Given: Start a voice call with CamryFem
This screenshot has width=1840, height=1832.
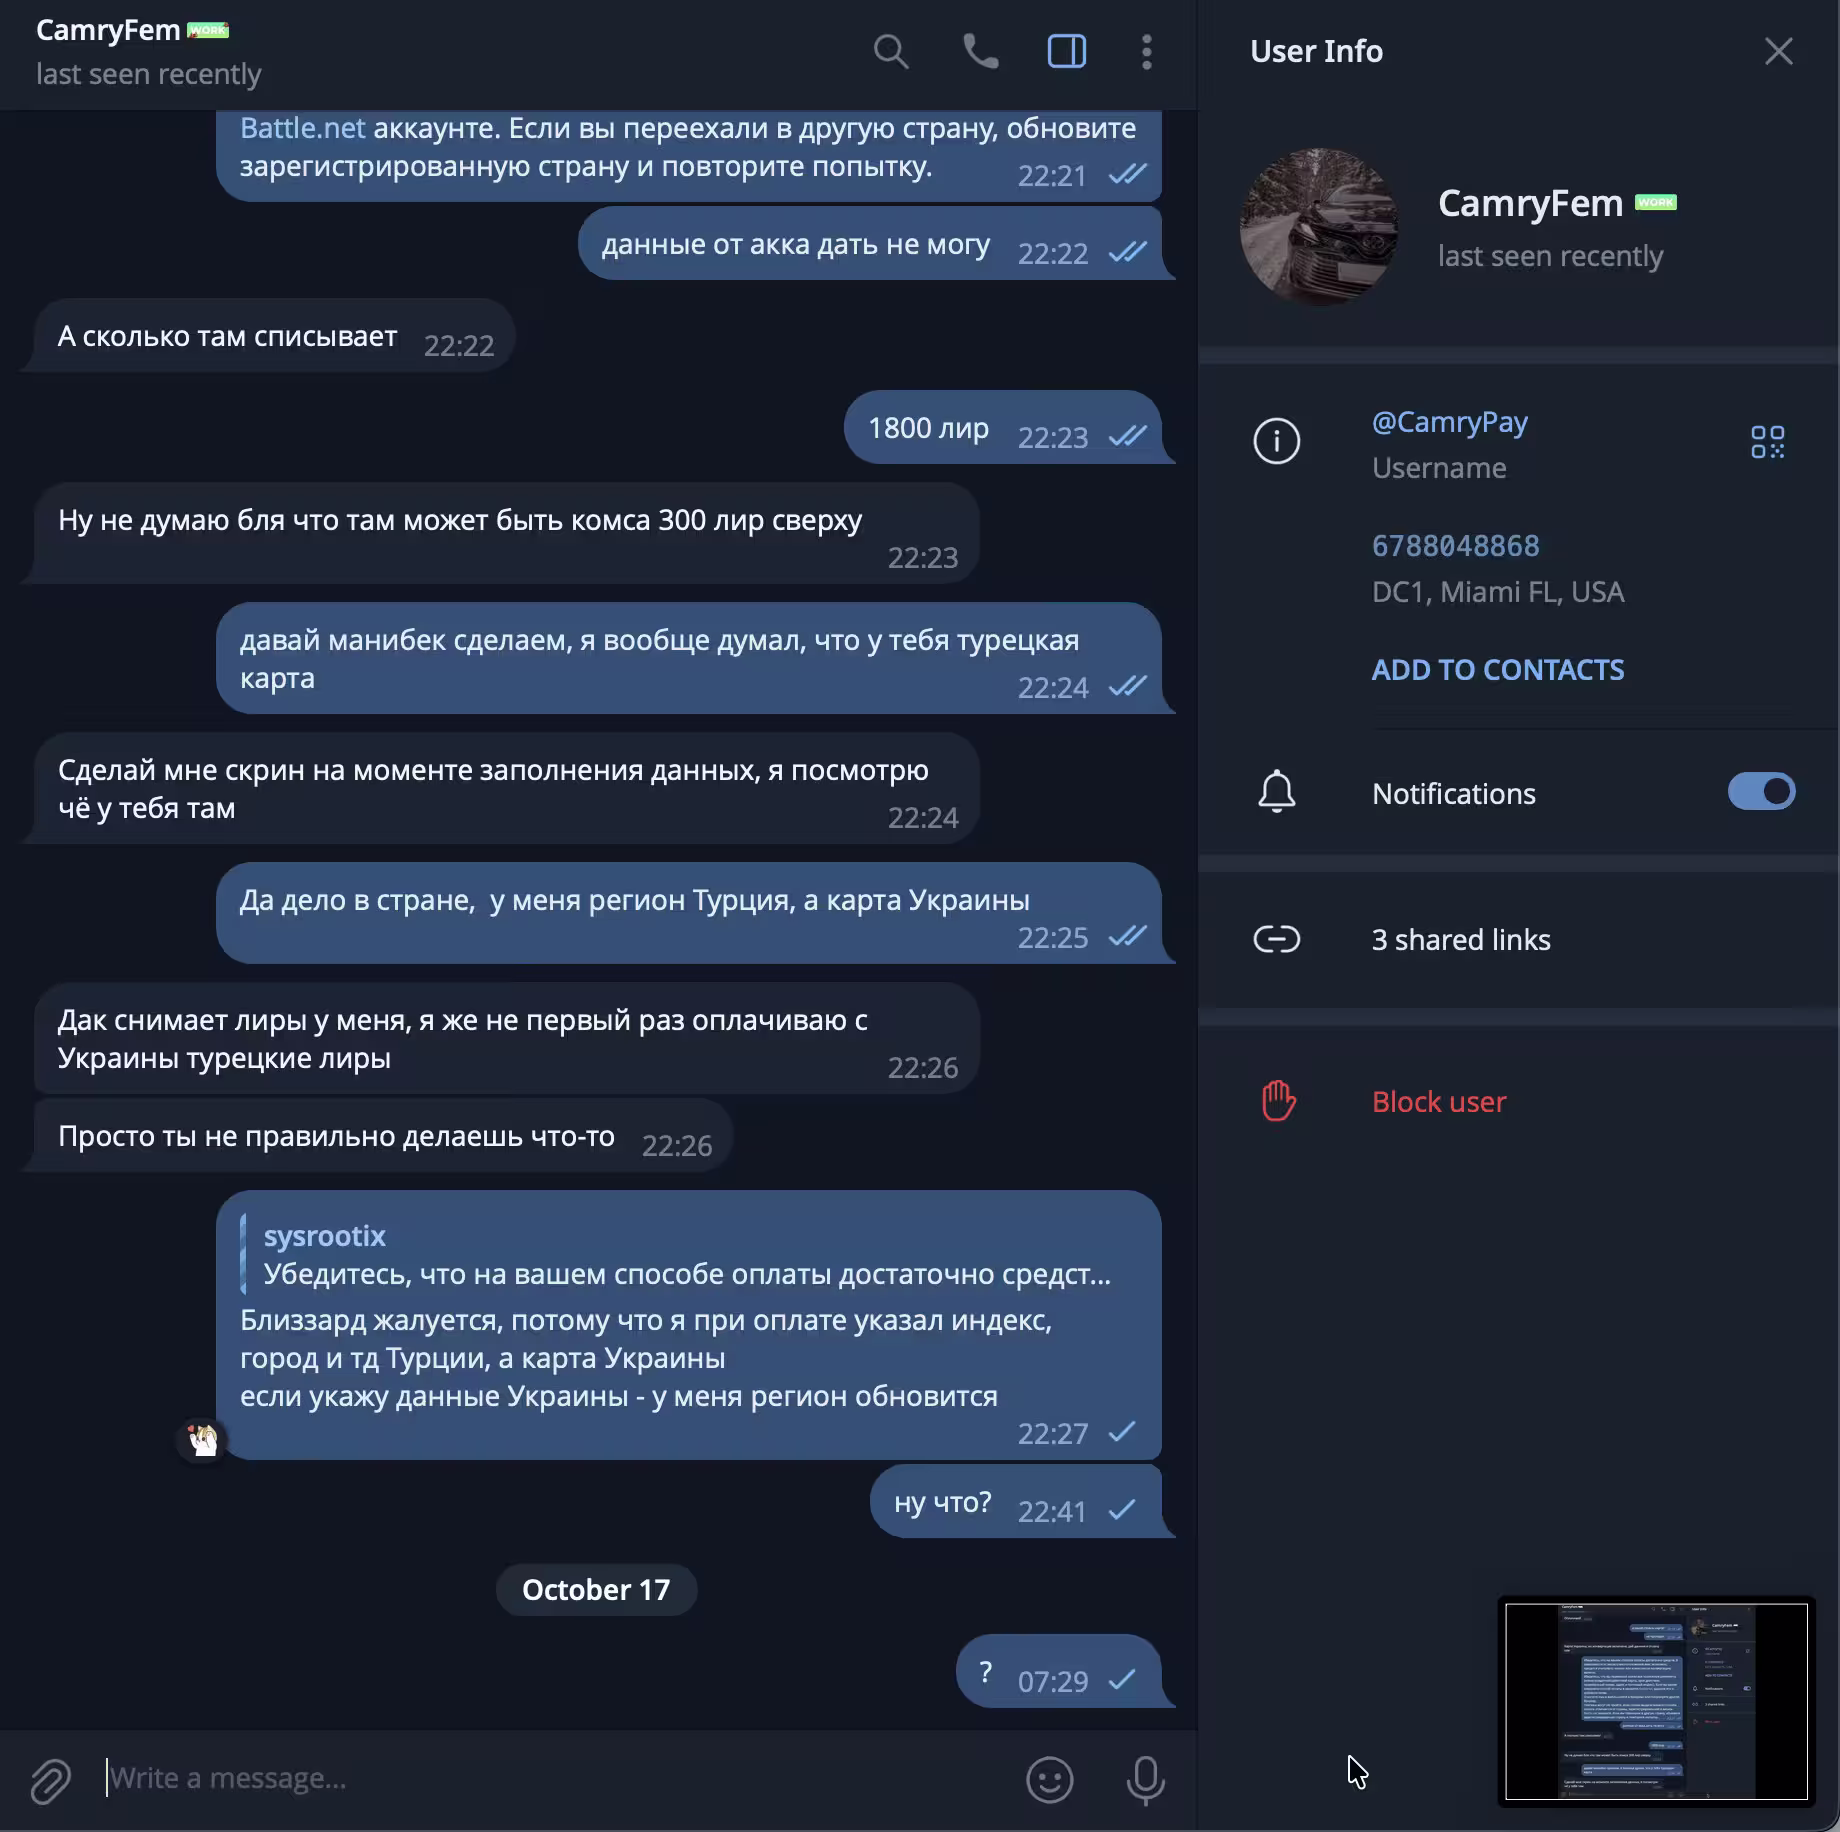Looking at the screenshot, I should 980,51.
